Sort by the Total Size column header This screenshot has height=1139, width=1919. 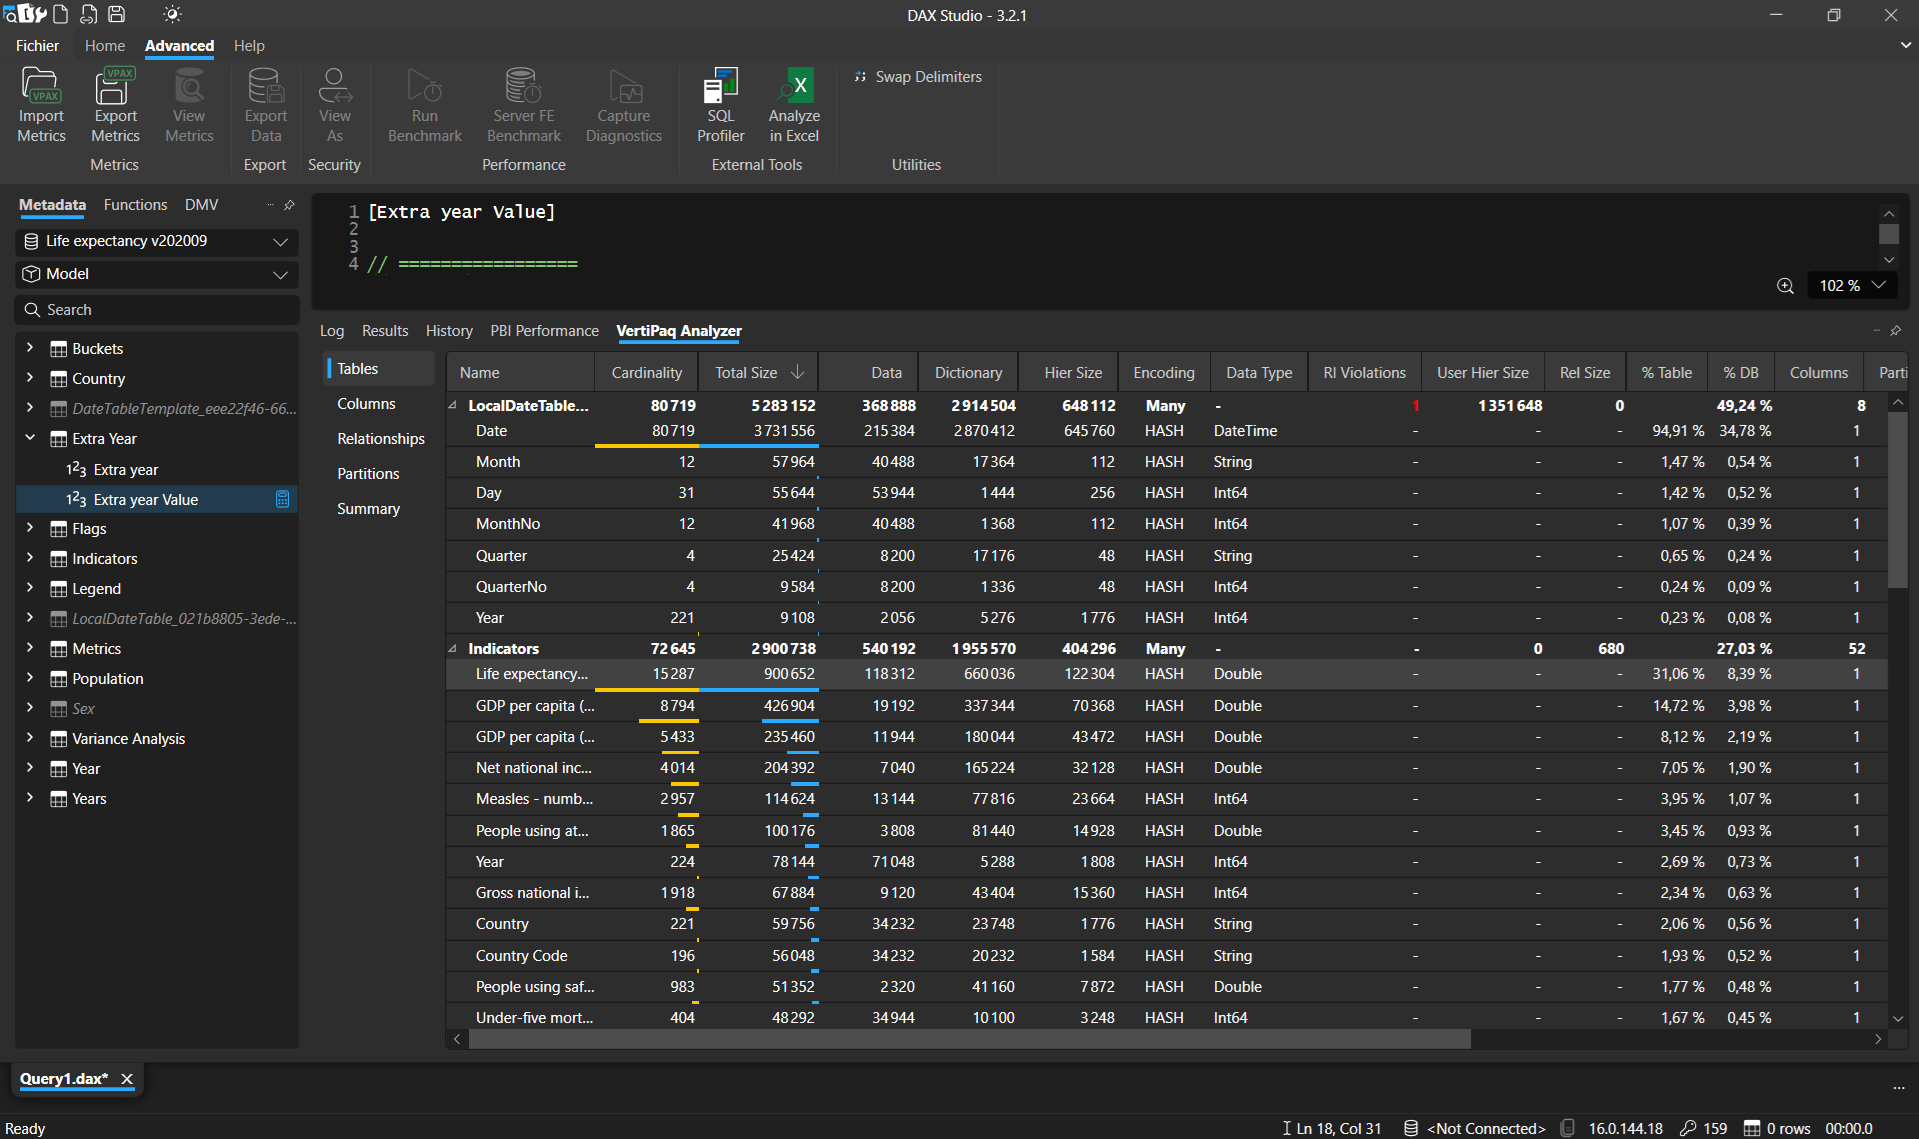759,373
